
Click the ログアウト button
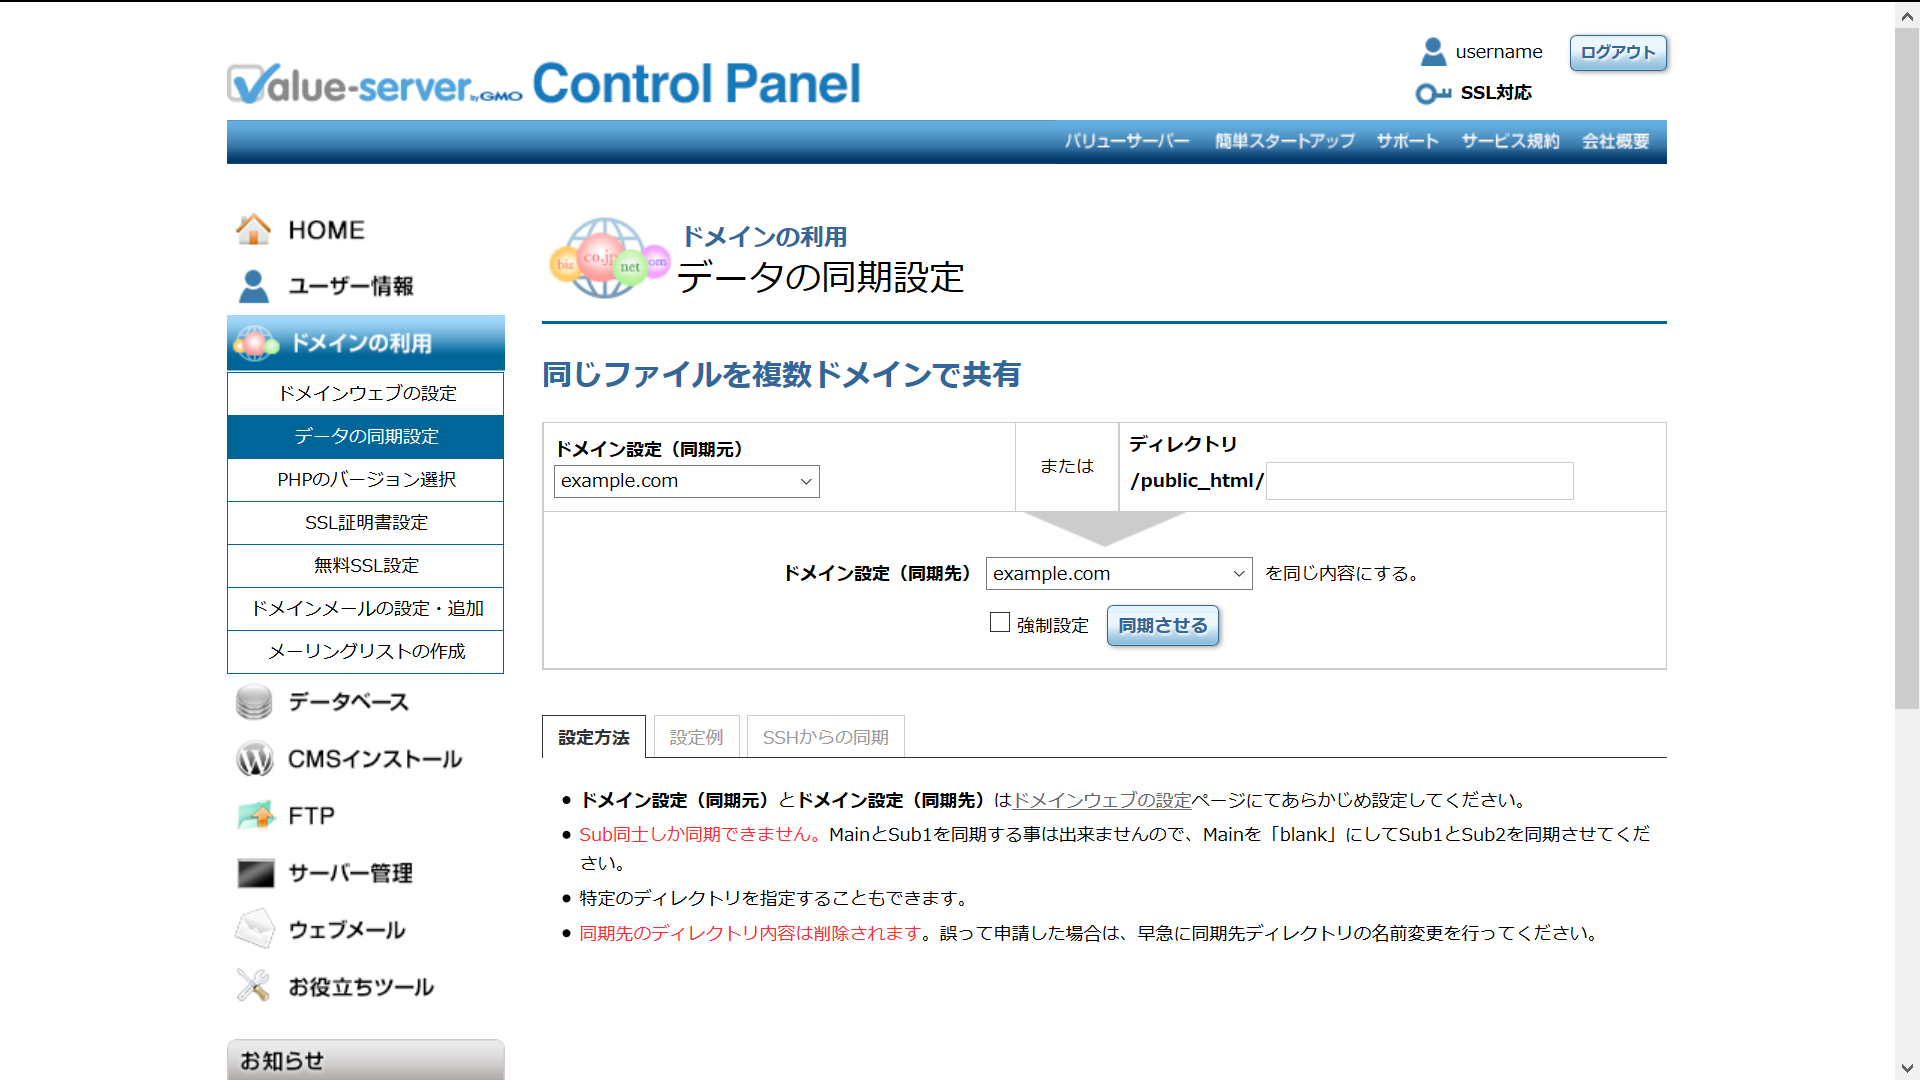(1617, 52)
